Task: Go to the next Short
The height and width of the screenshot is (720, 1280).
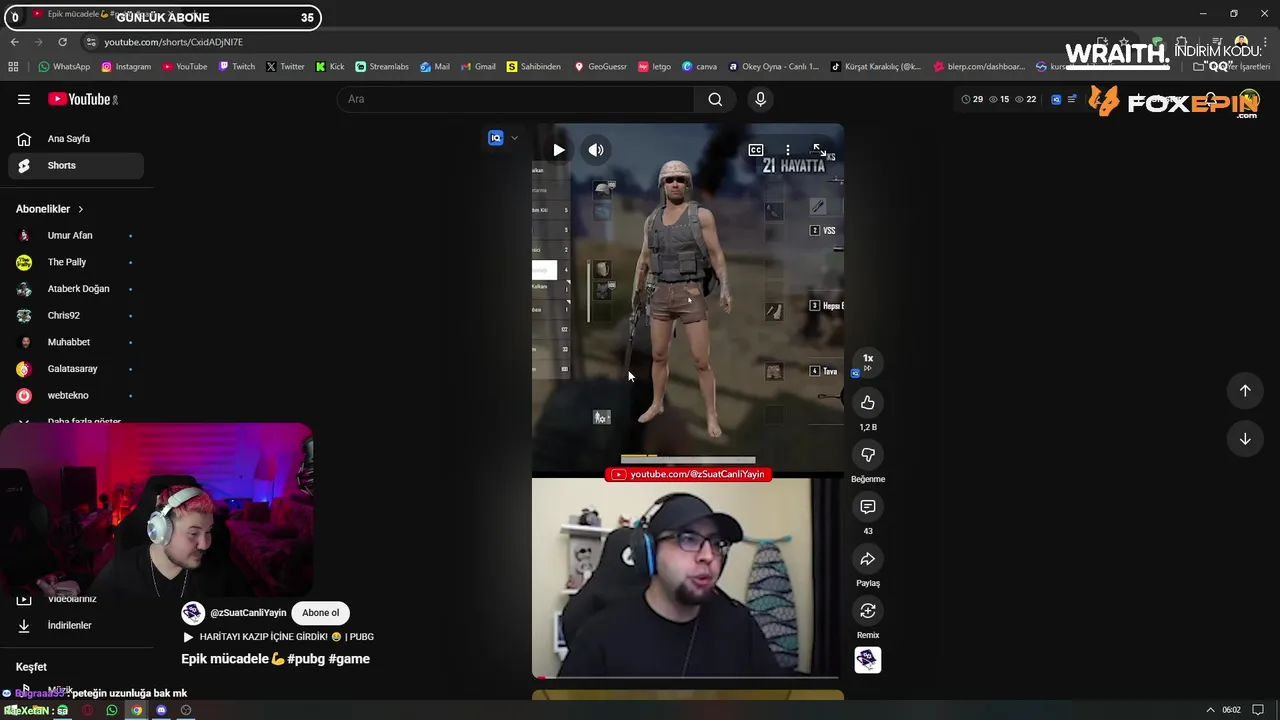Action: (1245, 439)
